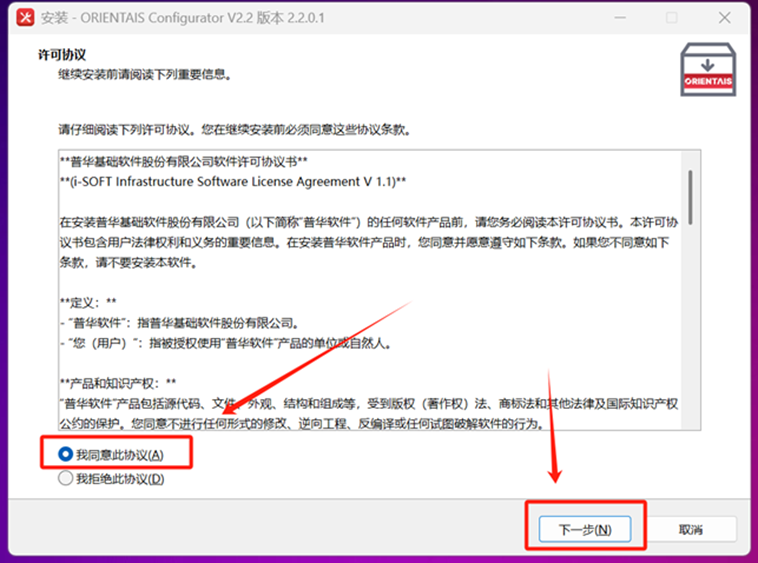Close the ORIENTAIS Configurator setup window
Screen dimensions: 758x563
[724, 18]
